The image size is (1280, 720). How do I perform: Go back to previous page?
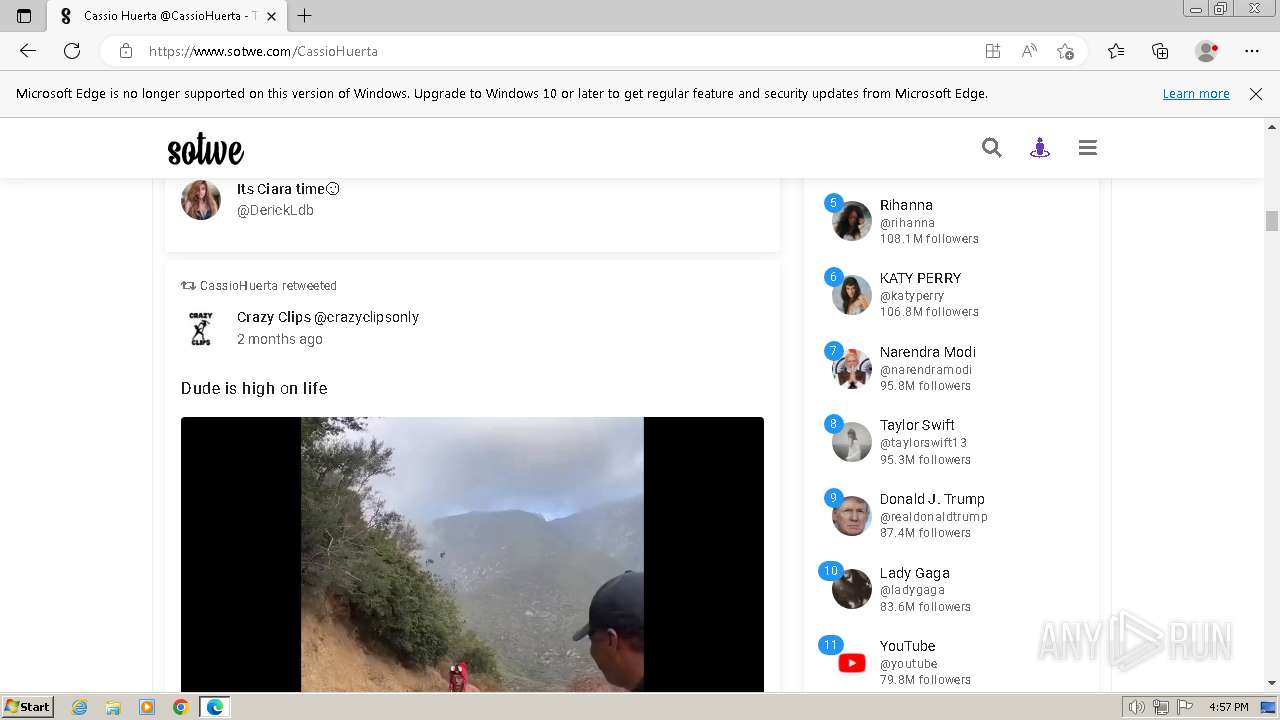(x=28, y=51)
